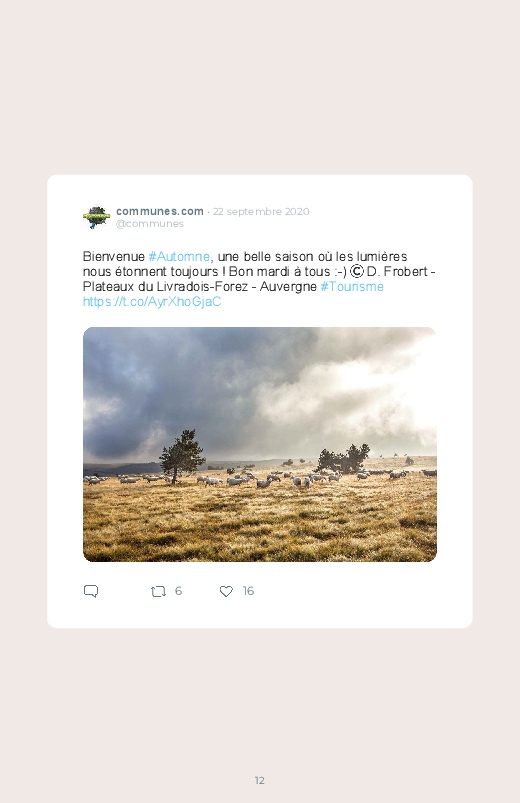Click the large lone tree in the photo

coord(181,455)
